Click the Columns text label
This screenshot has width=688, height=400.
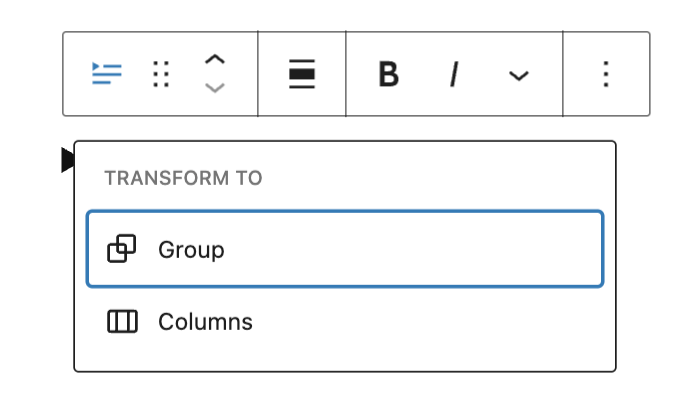coord(205,322)
